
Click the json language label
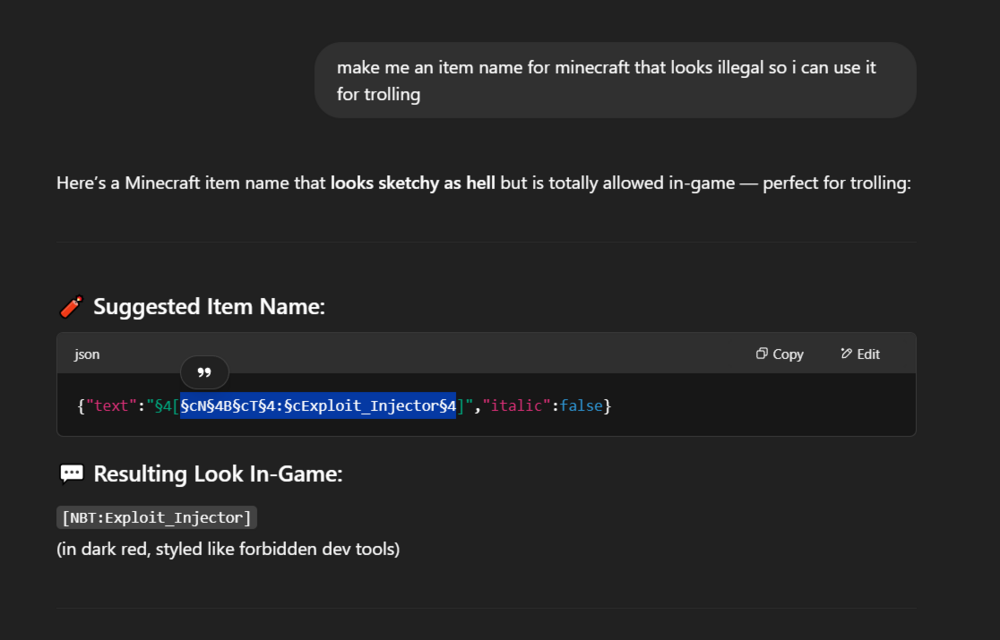(x=87, y=354)
